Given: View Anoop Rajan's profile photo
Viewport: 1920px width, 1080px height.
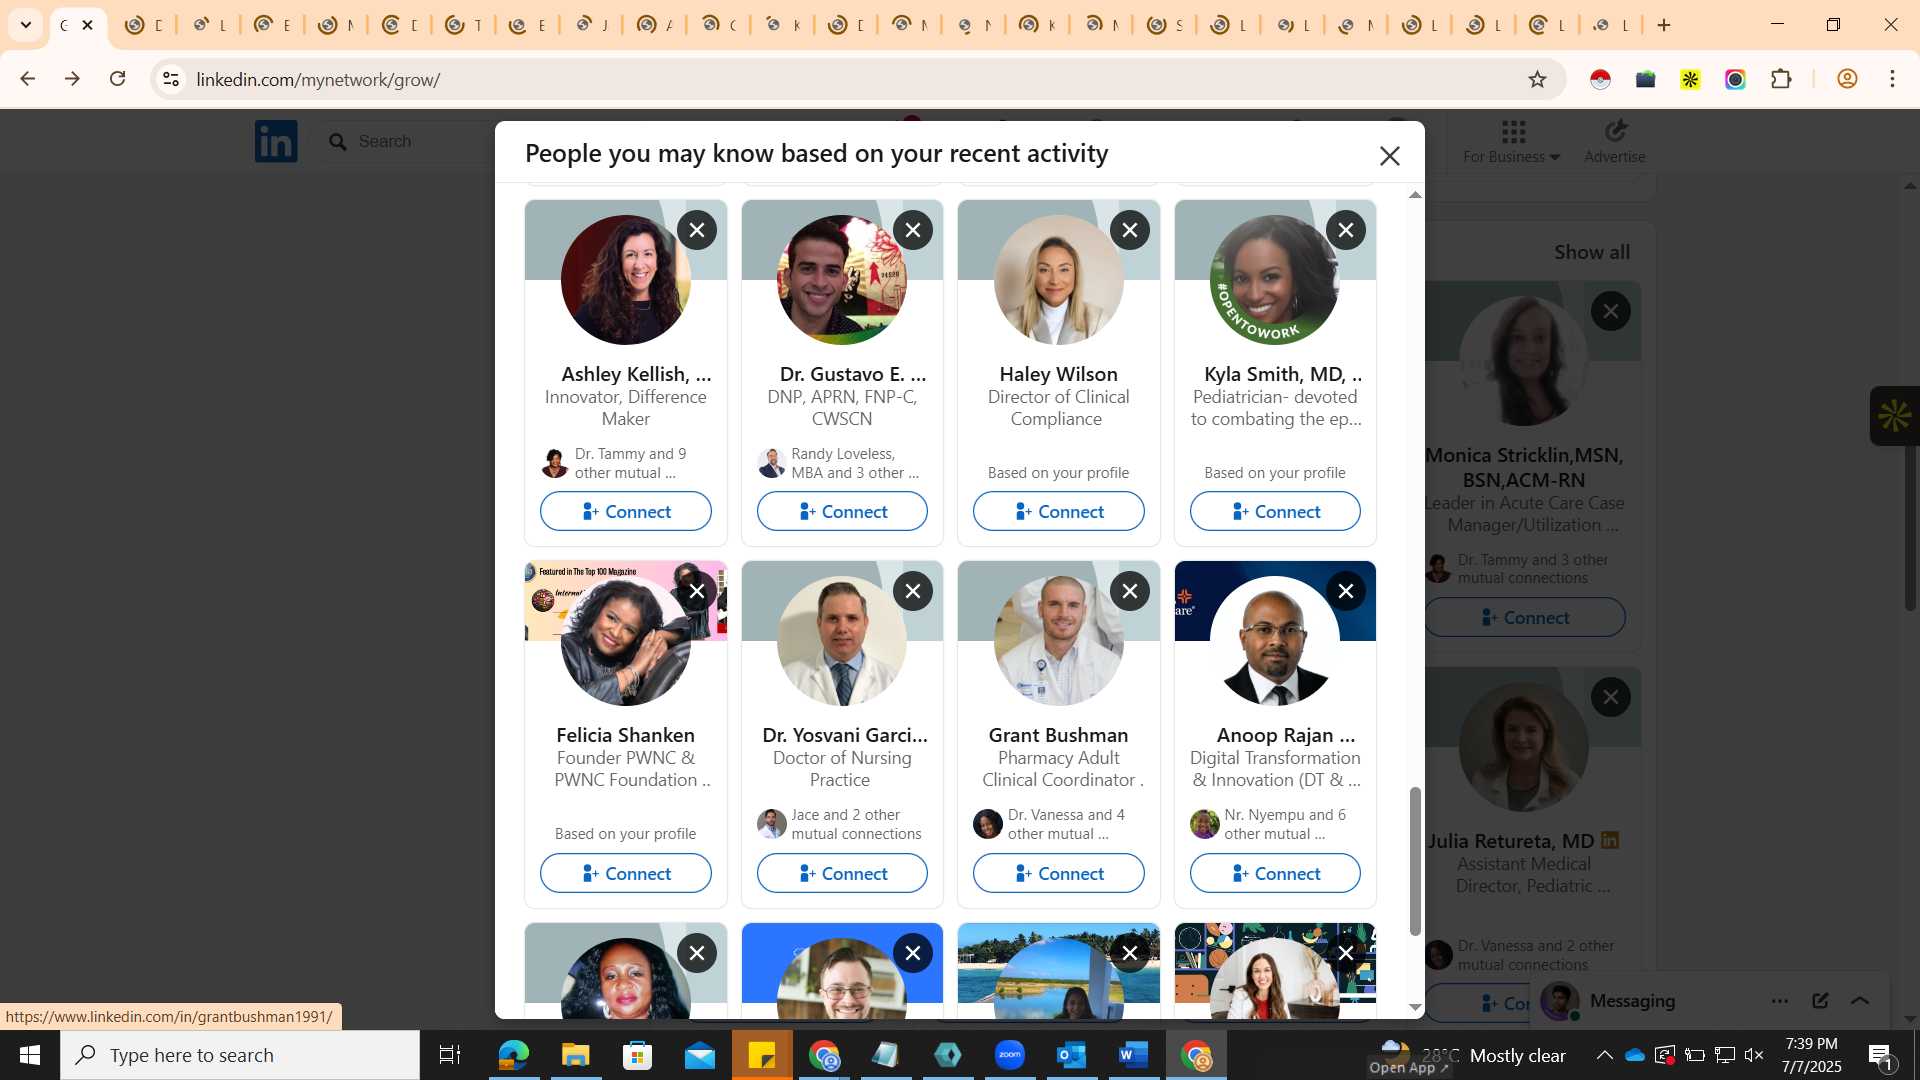Looking at the screenshot, I should pyautogui.click(x=1275, y=641).
